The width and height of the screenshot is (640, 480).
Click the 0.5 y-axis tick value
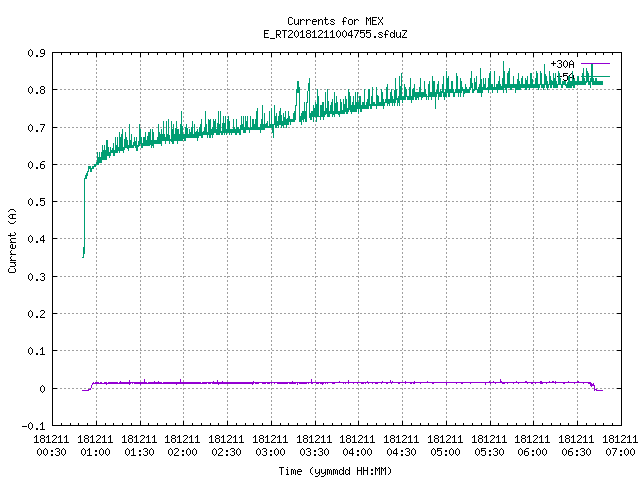pos(36,202)
